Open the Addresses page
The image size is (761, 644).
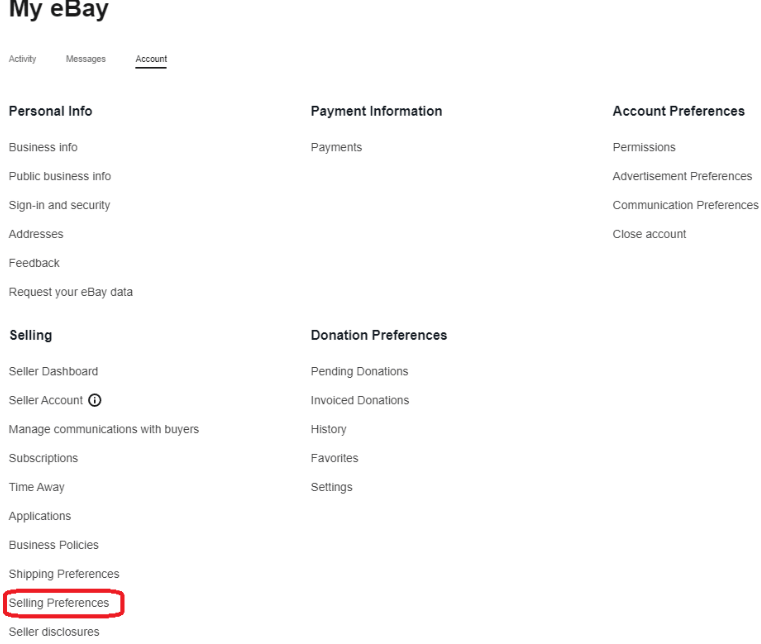pos(36,234)
